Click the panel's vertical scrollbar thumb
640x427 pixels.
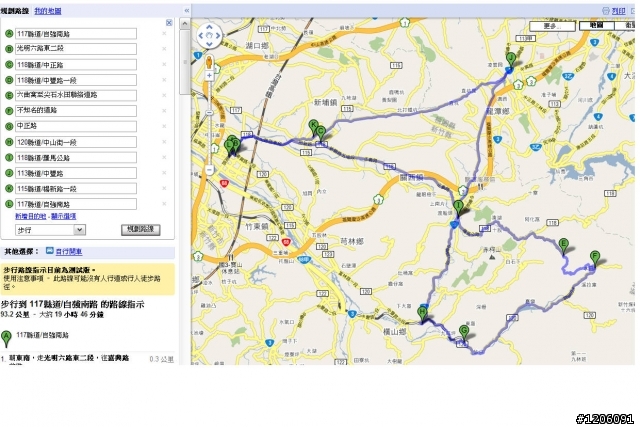pos(184,62)
